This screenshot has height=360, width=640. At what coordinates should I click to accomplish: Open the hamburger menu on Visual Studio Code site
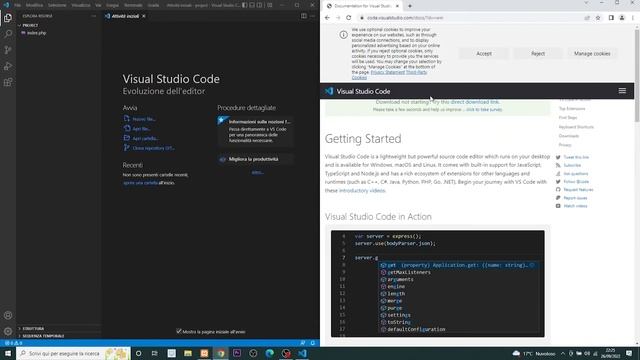tap(622, 91)
